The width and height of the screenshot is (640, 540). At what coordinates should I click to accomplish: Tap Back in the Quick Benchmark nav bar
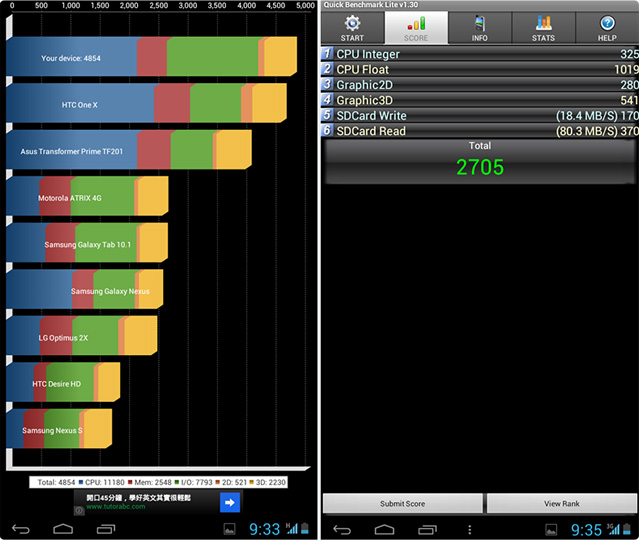342,530
